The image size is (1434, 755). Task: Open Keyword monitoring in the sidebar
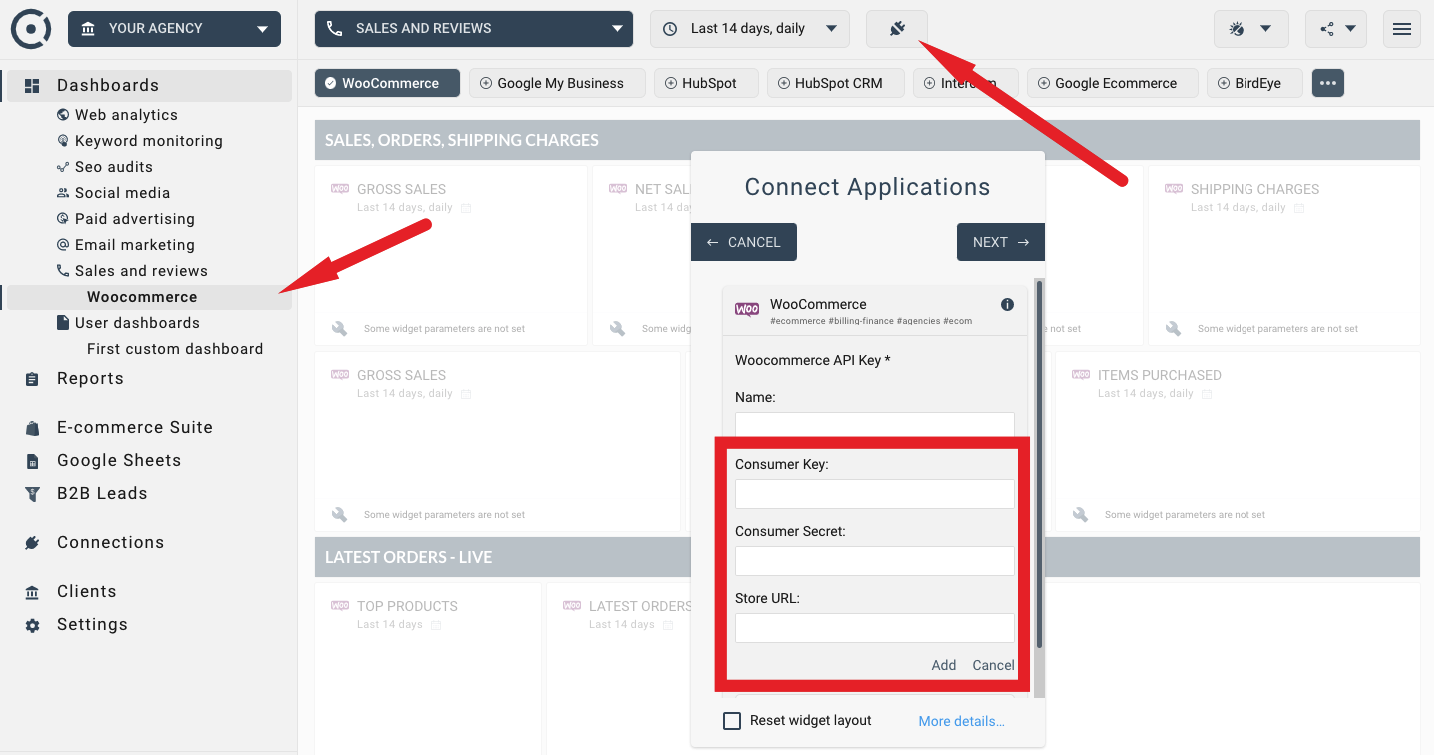[x=148, y=141]
